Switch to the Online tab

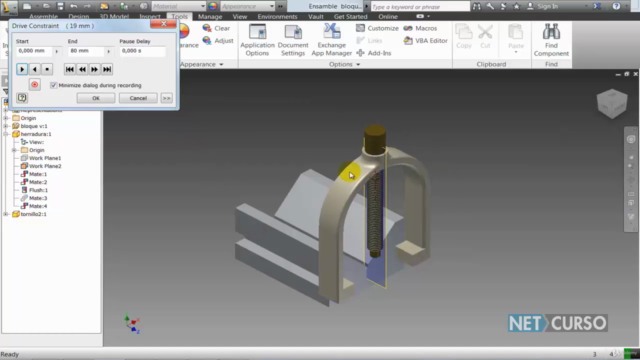click(388, 17)
